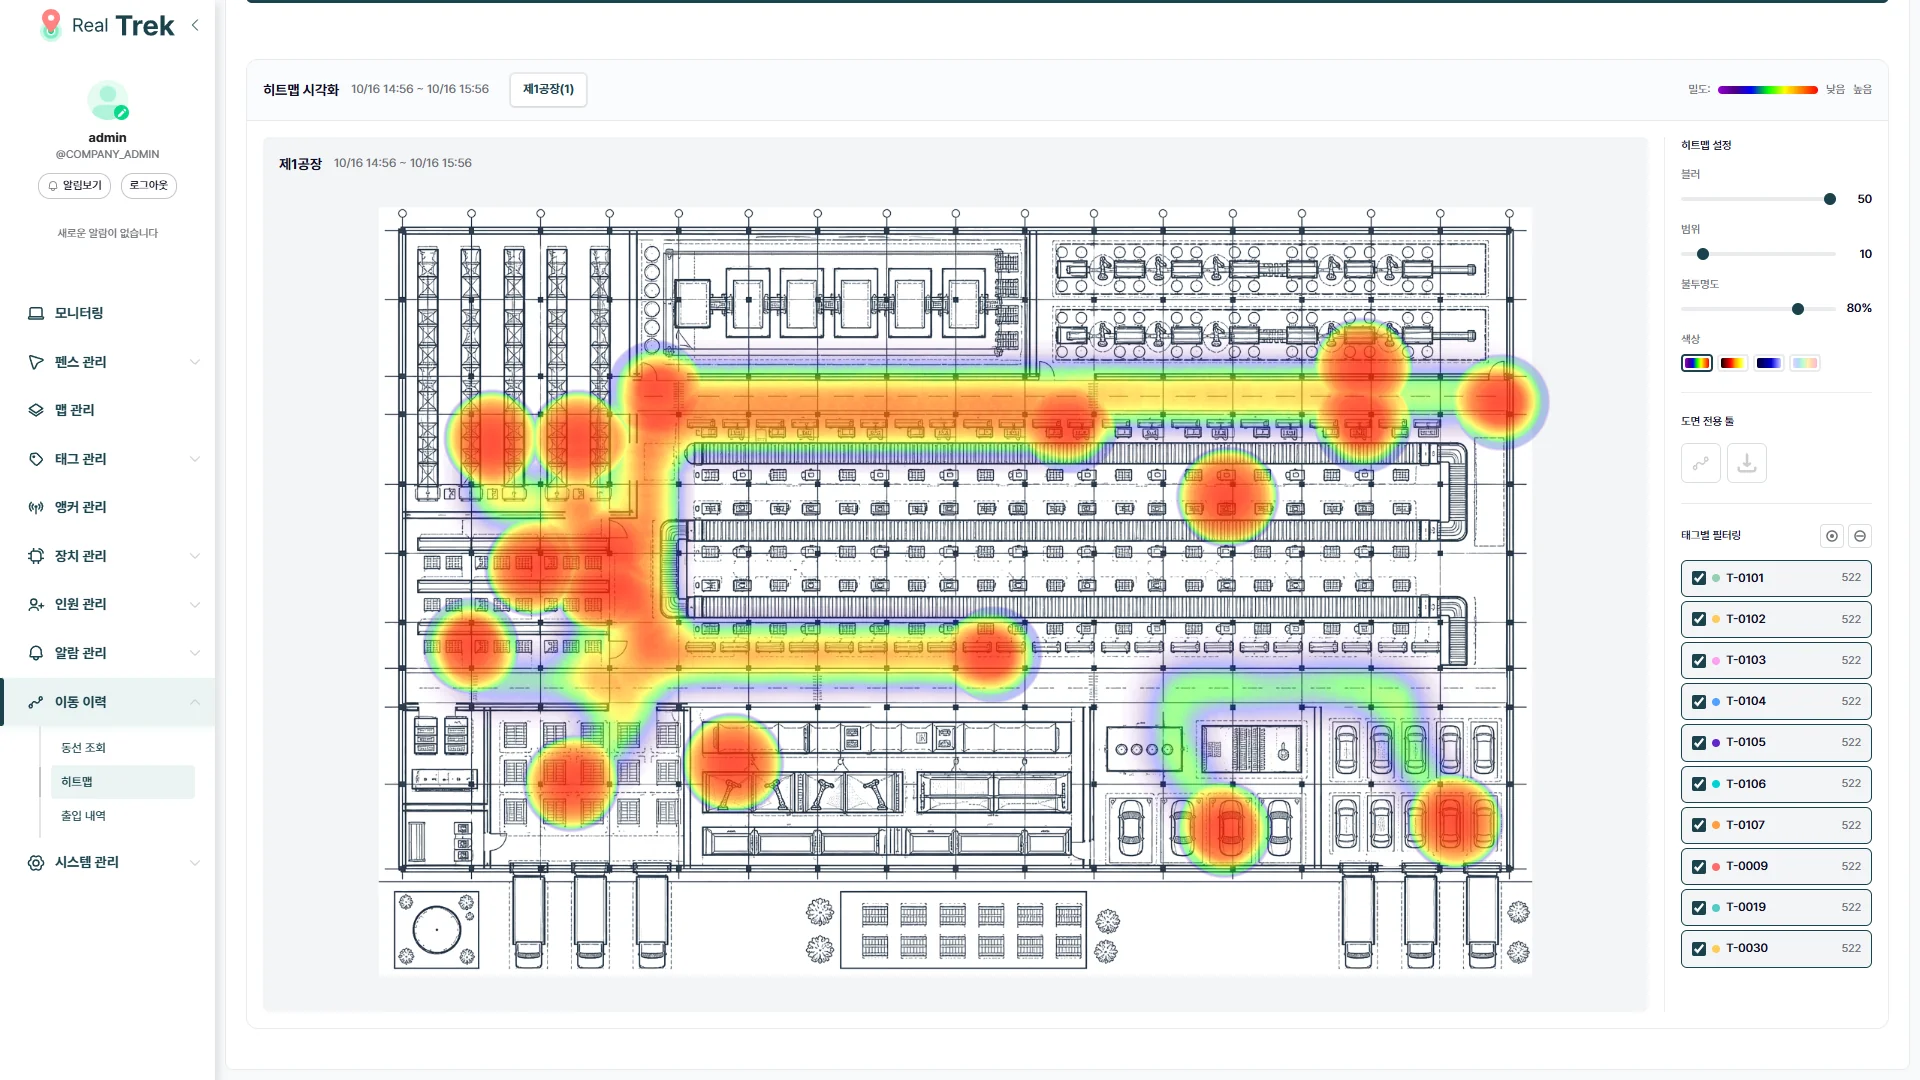Image resolution: width=1920 pixels, height=1080 pixels.
Task: Click the path drawing tool icon
Action: tap(1700, 464)
